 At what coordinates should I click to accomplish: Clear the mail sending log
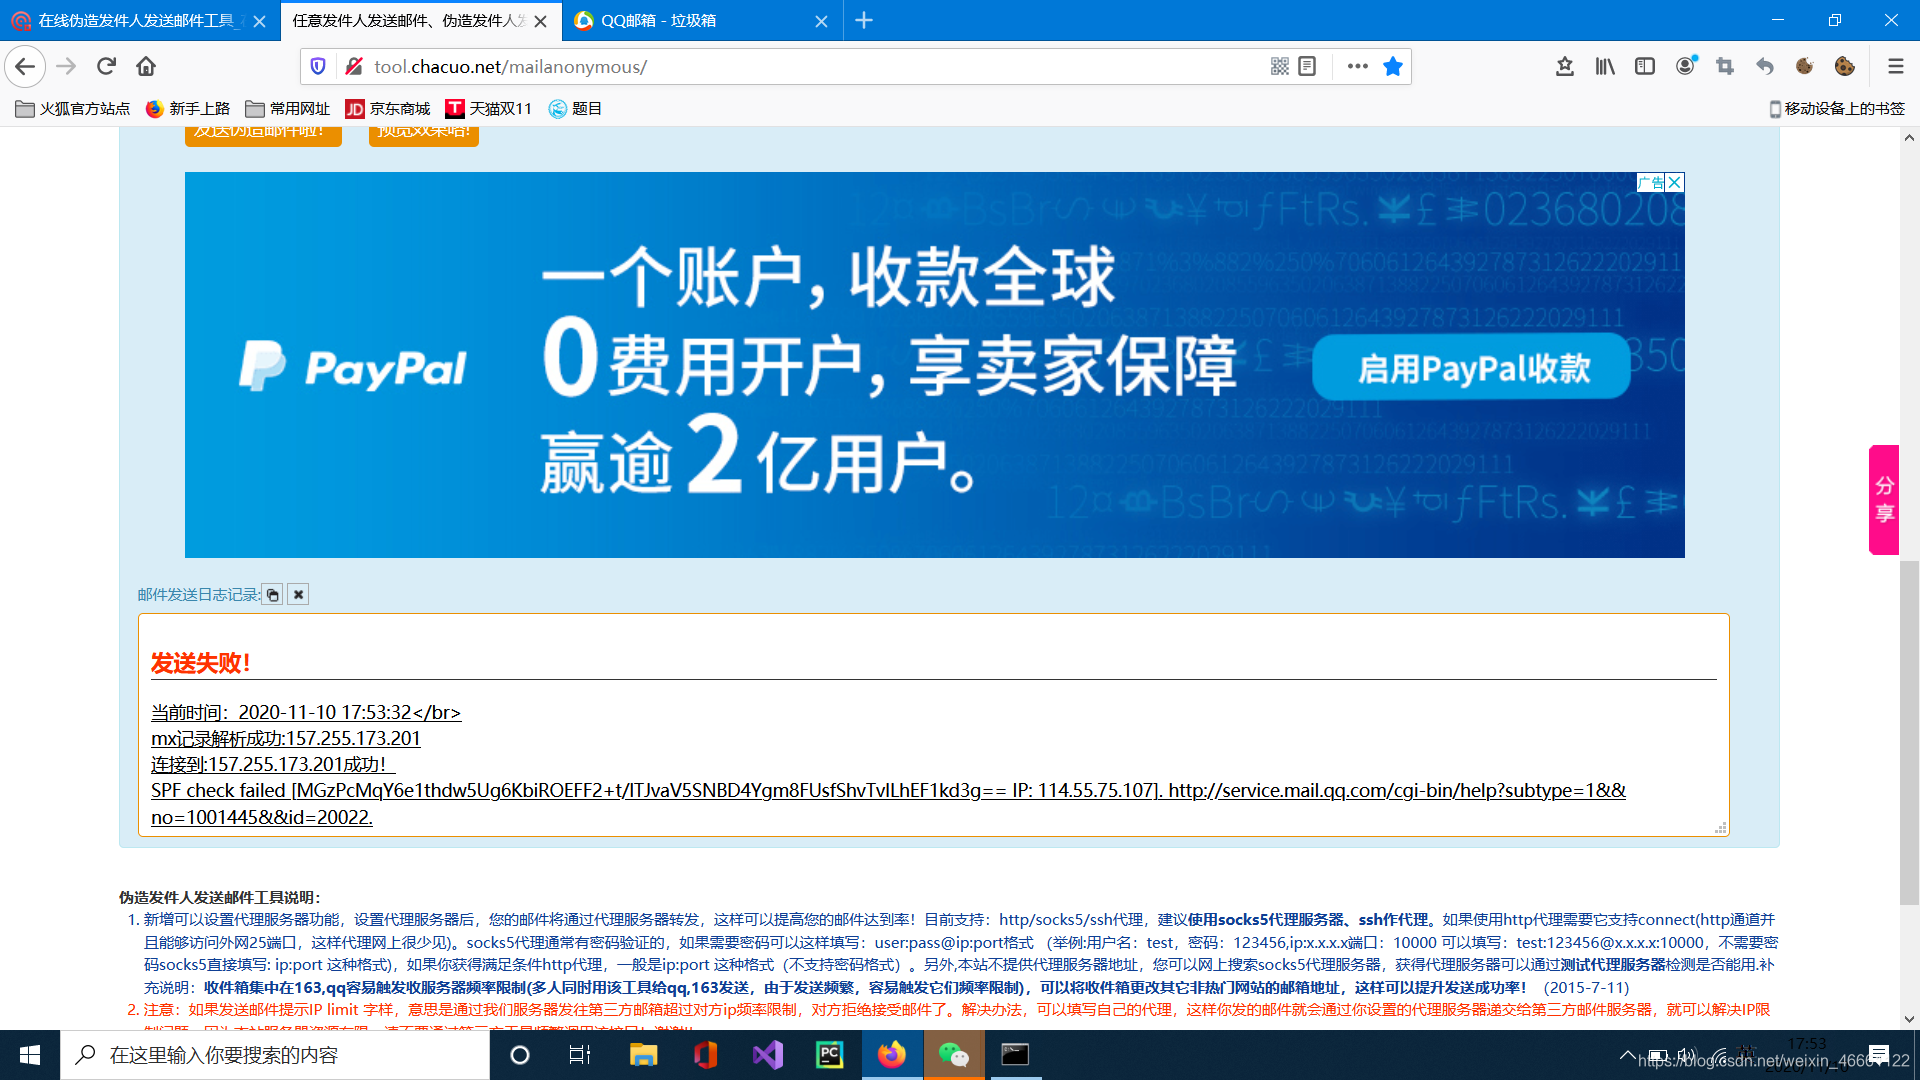[x=298, y=595]
